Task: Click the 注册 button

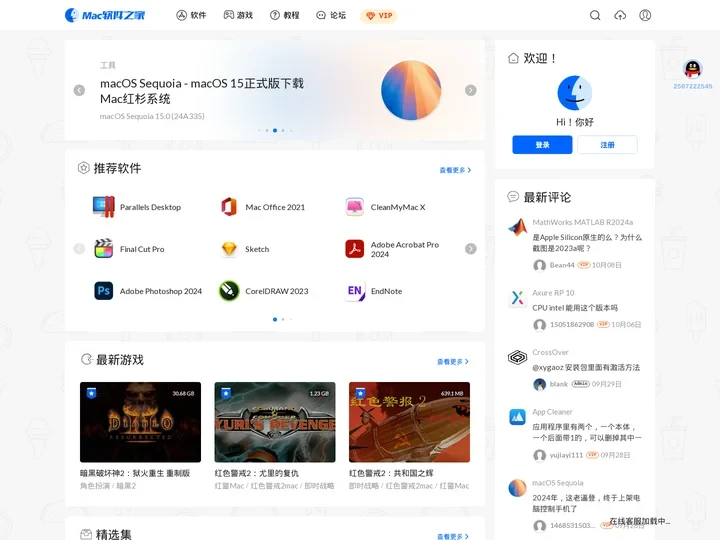Action: pyautogui.click(x=607, y=145)
